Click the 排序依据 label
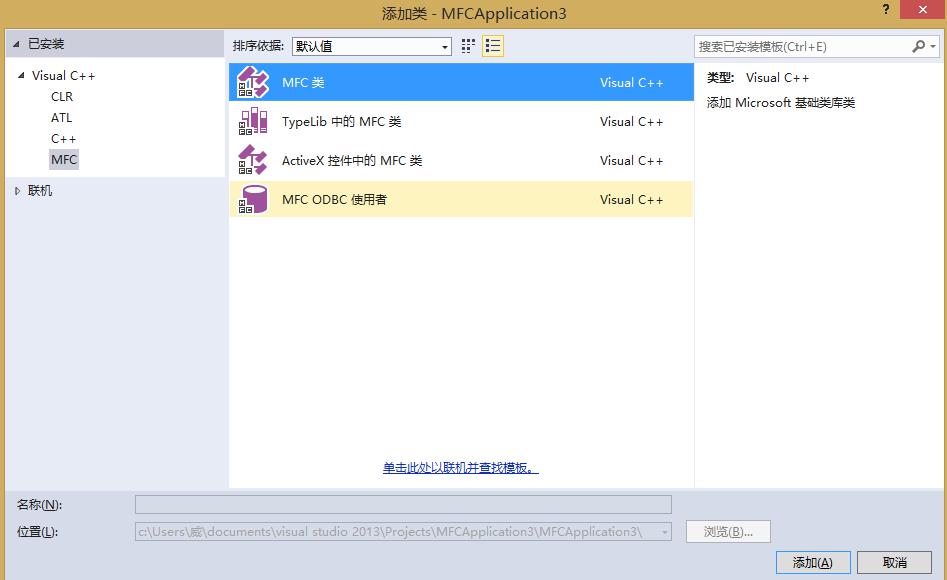 tap(258, 46)
